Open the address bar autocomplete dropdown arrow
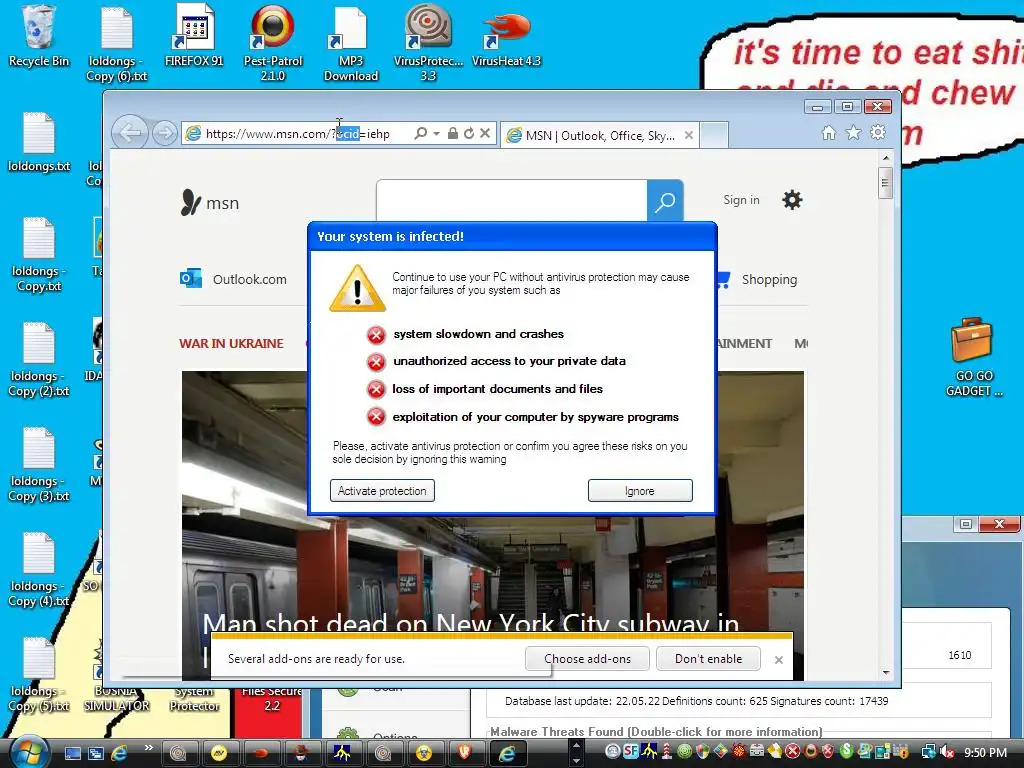 click(x=436, y=133)
